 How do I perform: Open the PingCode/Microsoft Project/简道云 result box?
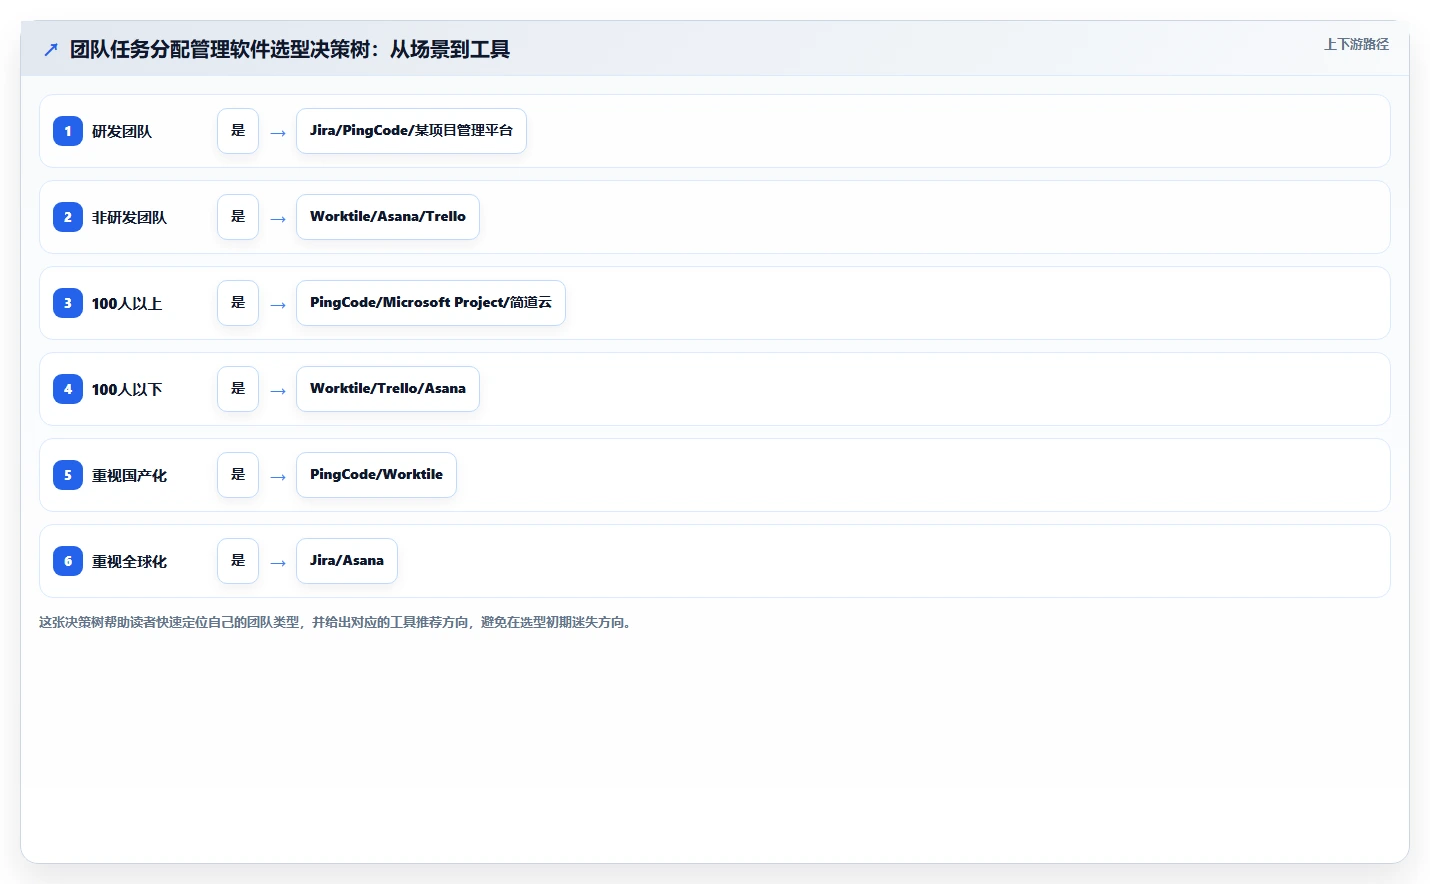coord(431,303)
